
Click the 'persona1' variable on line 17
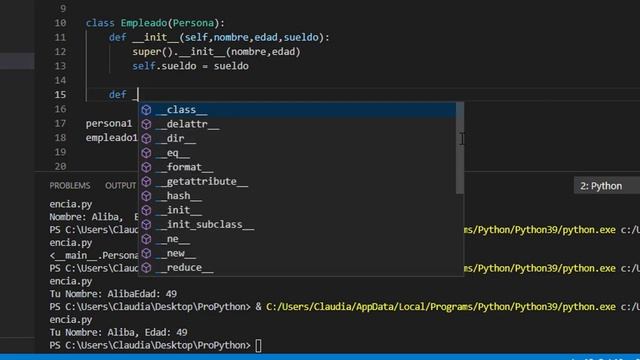pos(109,123)
